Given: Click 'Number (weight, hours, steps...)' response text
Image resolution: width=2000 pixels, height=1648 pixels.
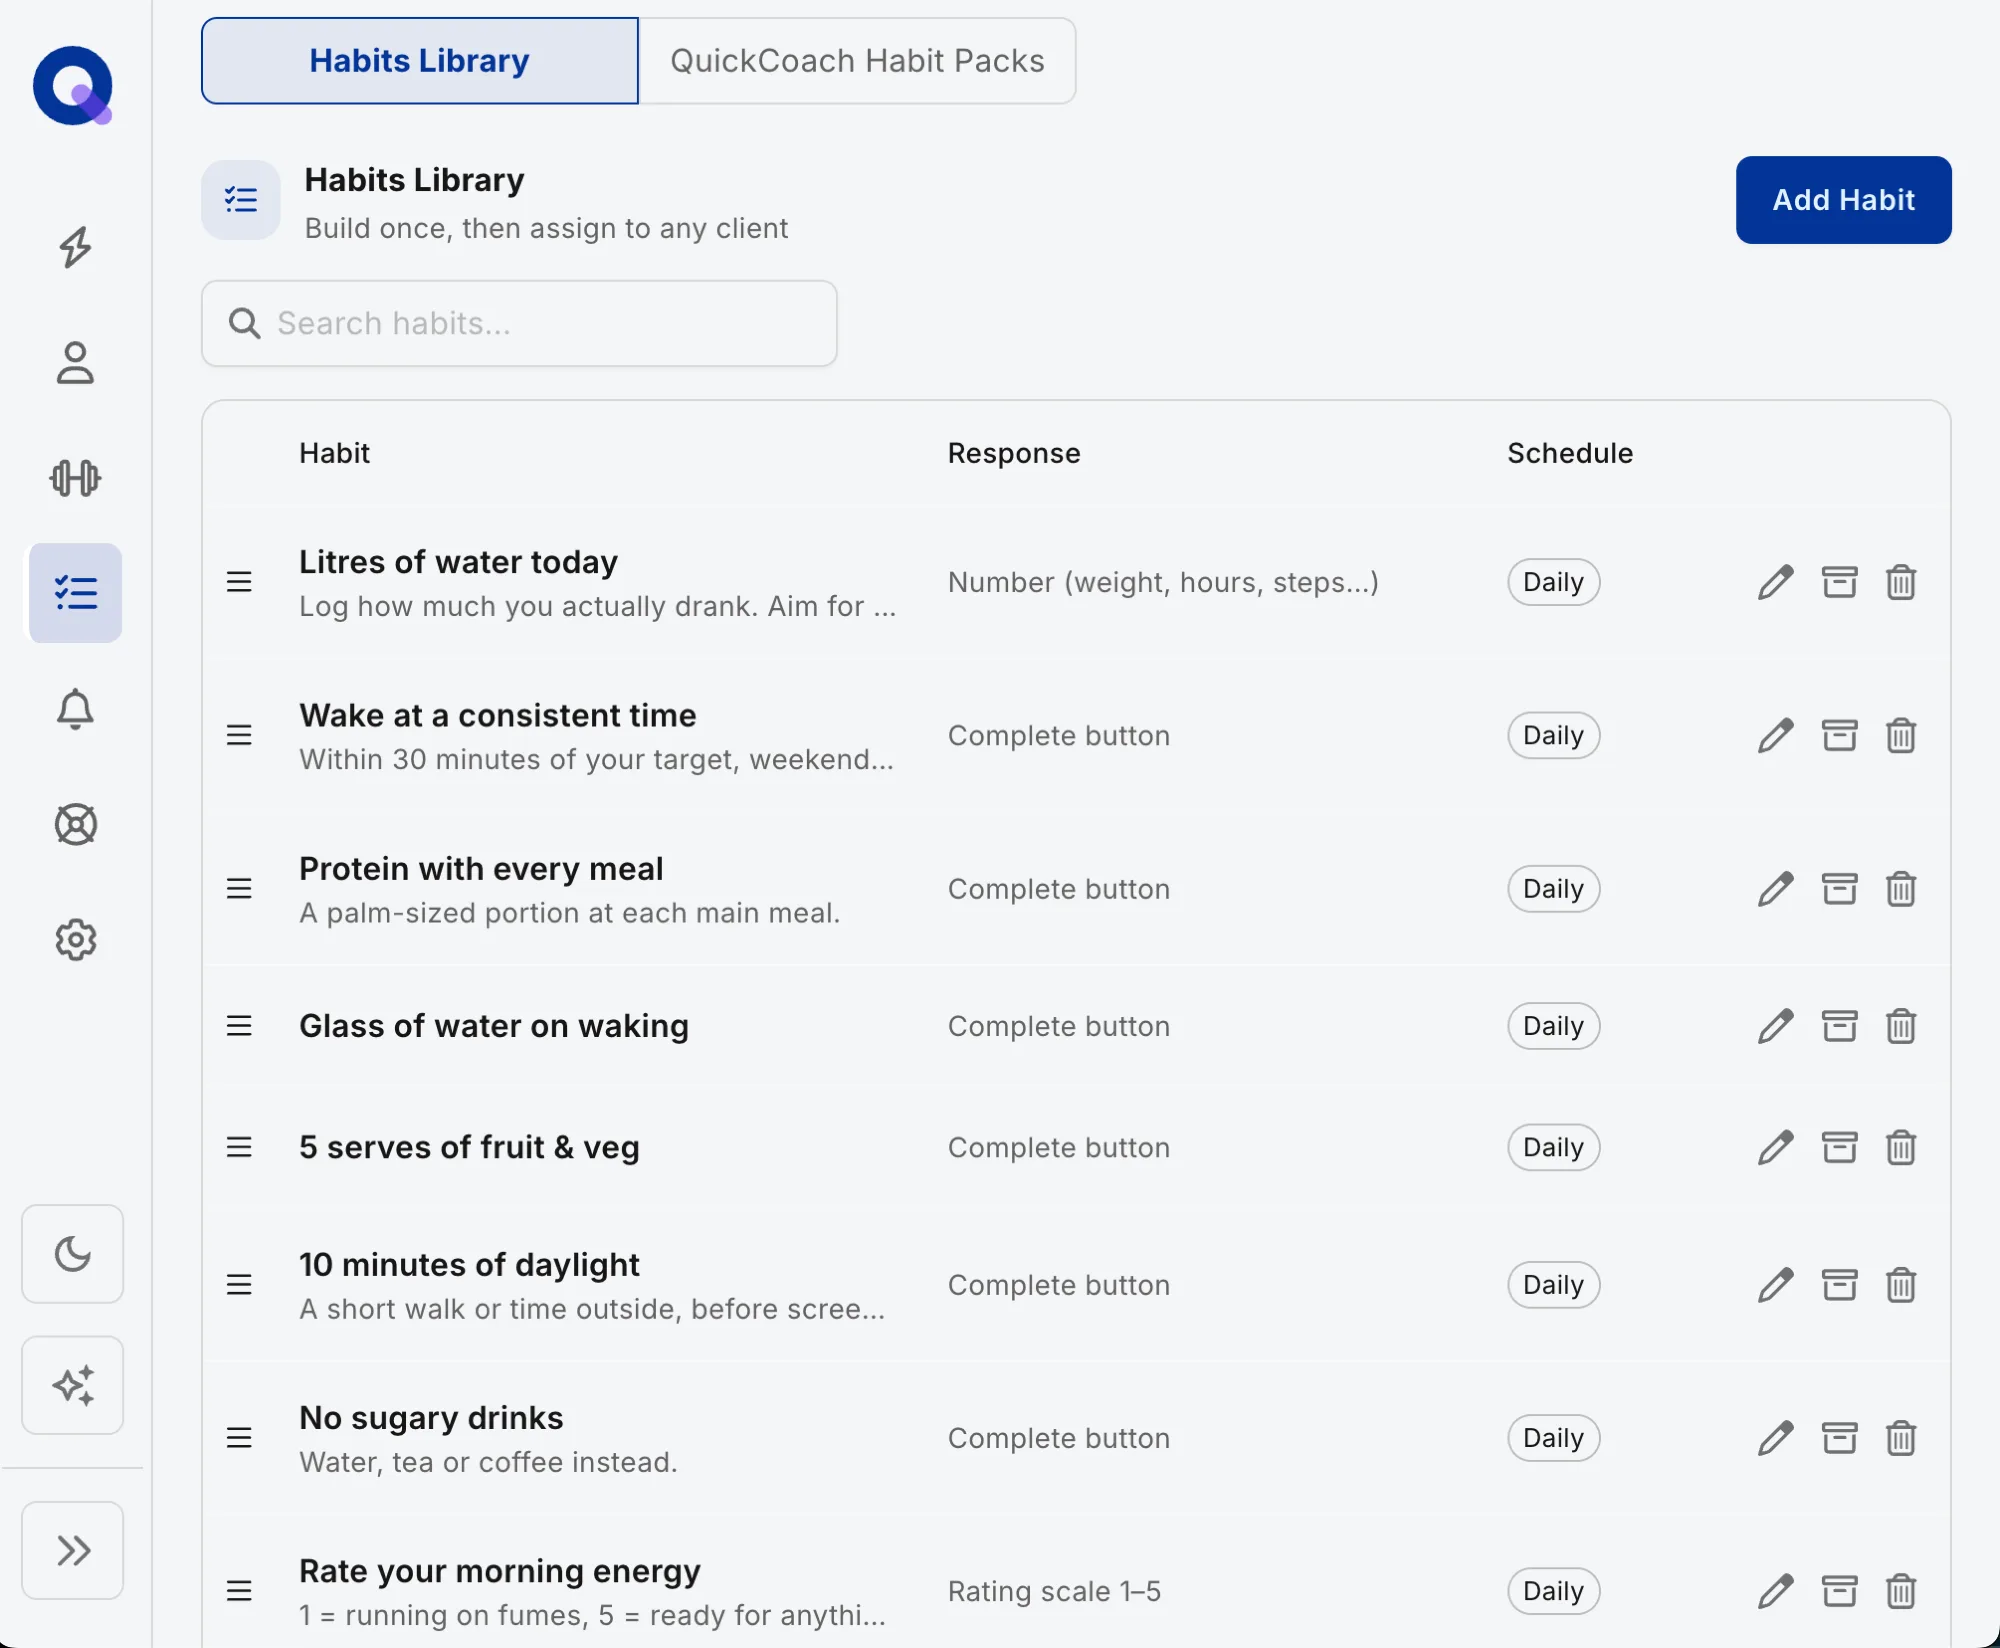Looking at the screenshot, I should click(1163, 582).
